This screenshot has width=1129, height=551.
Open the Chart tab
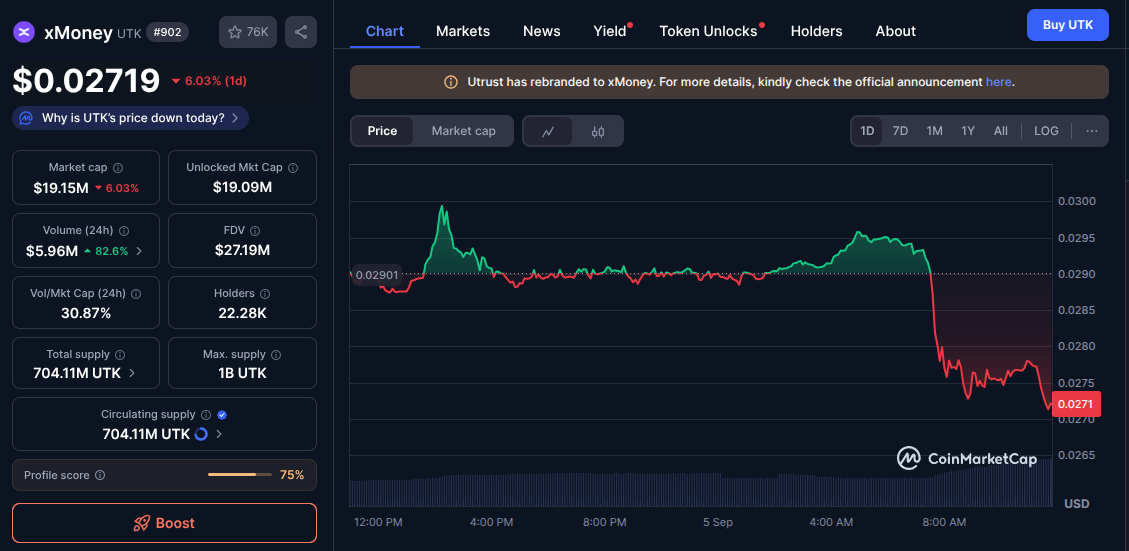pos(385,31)
